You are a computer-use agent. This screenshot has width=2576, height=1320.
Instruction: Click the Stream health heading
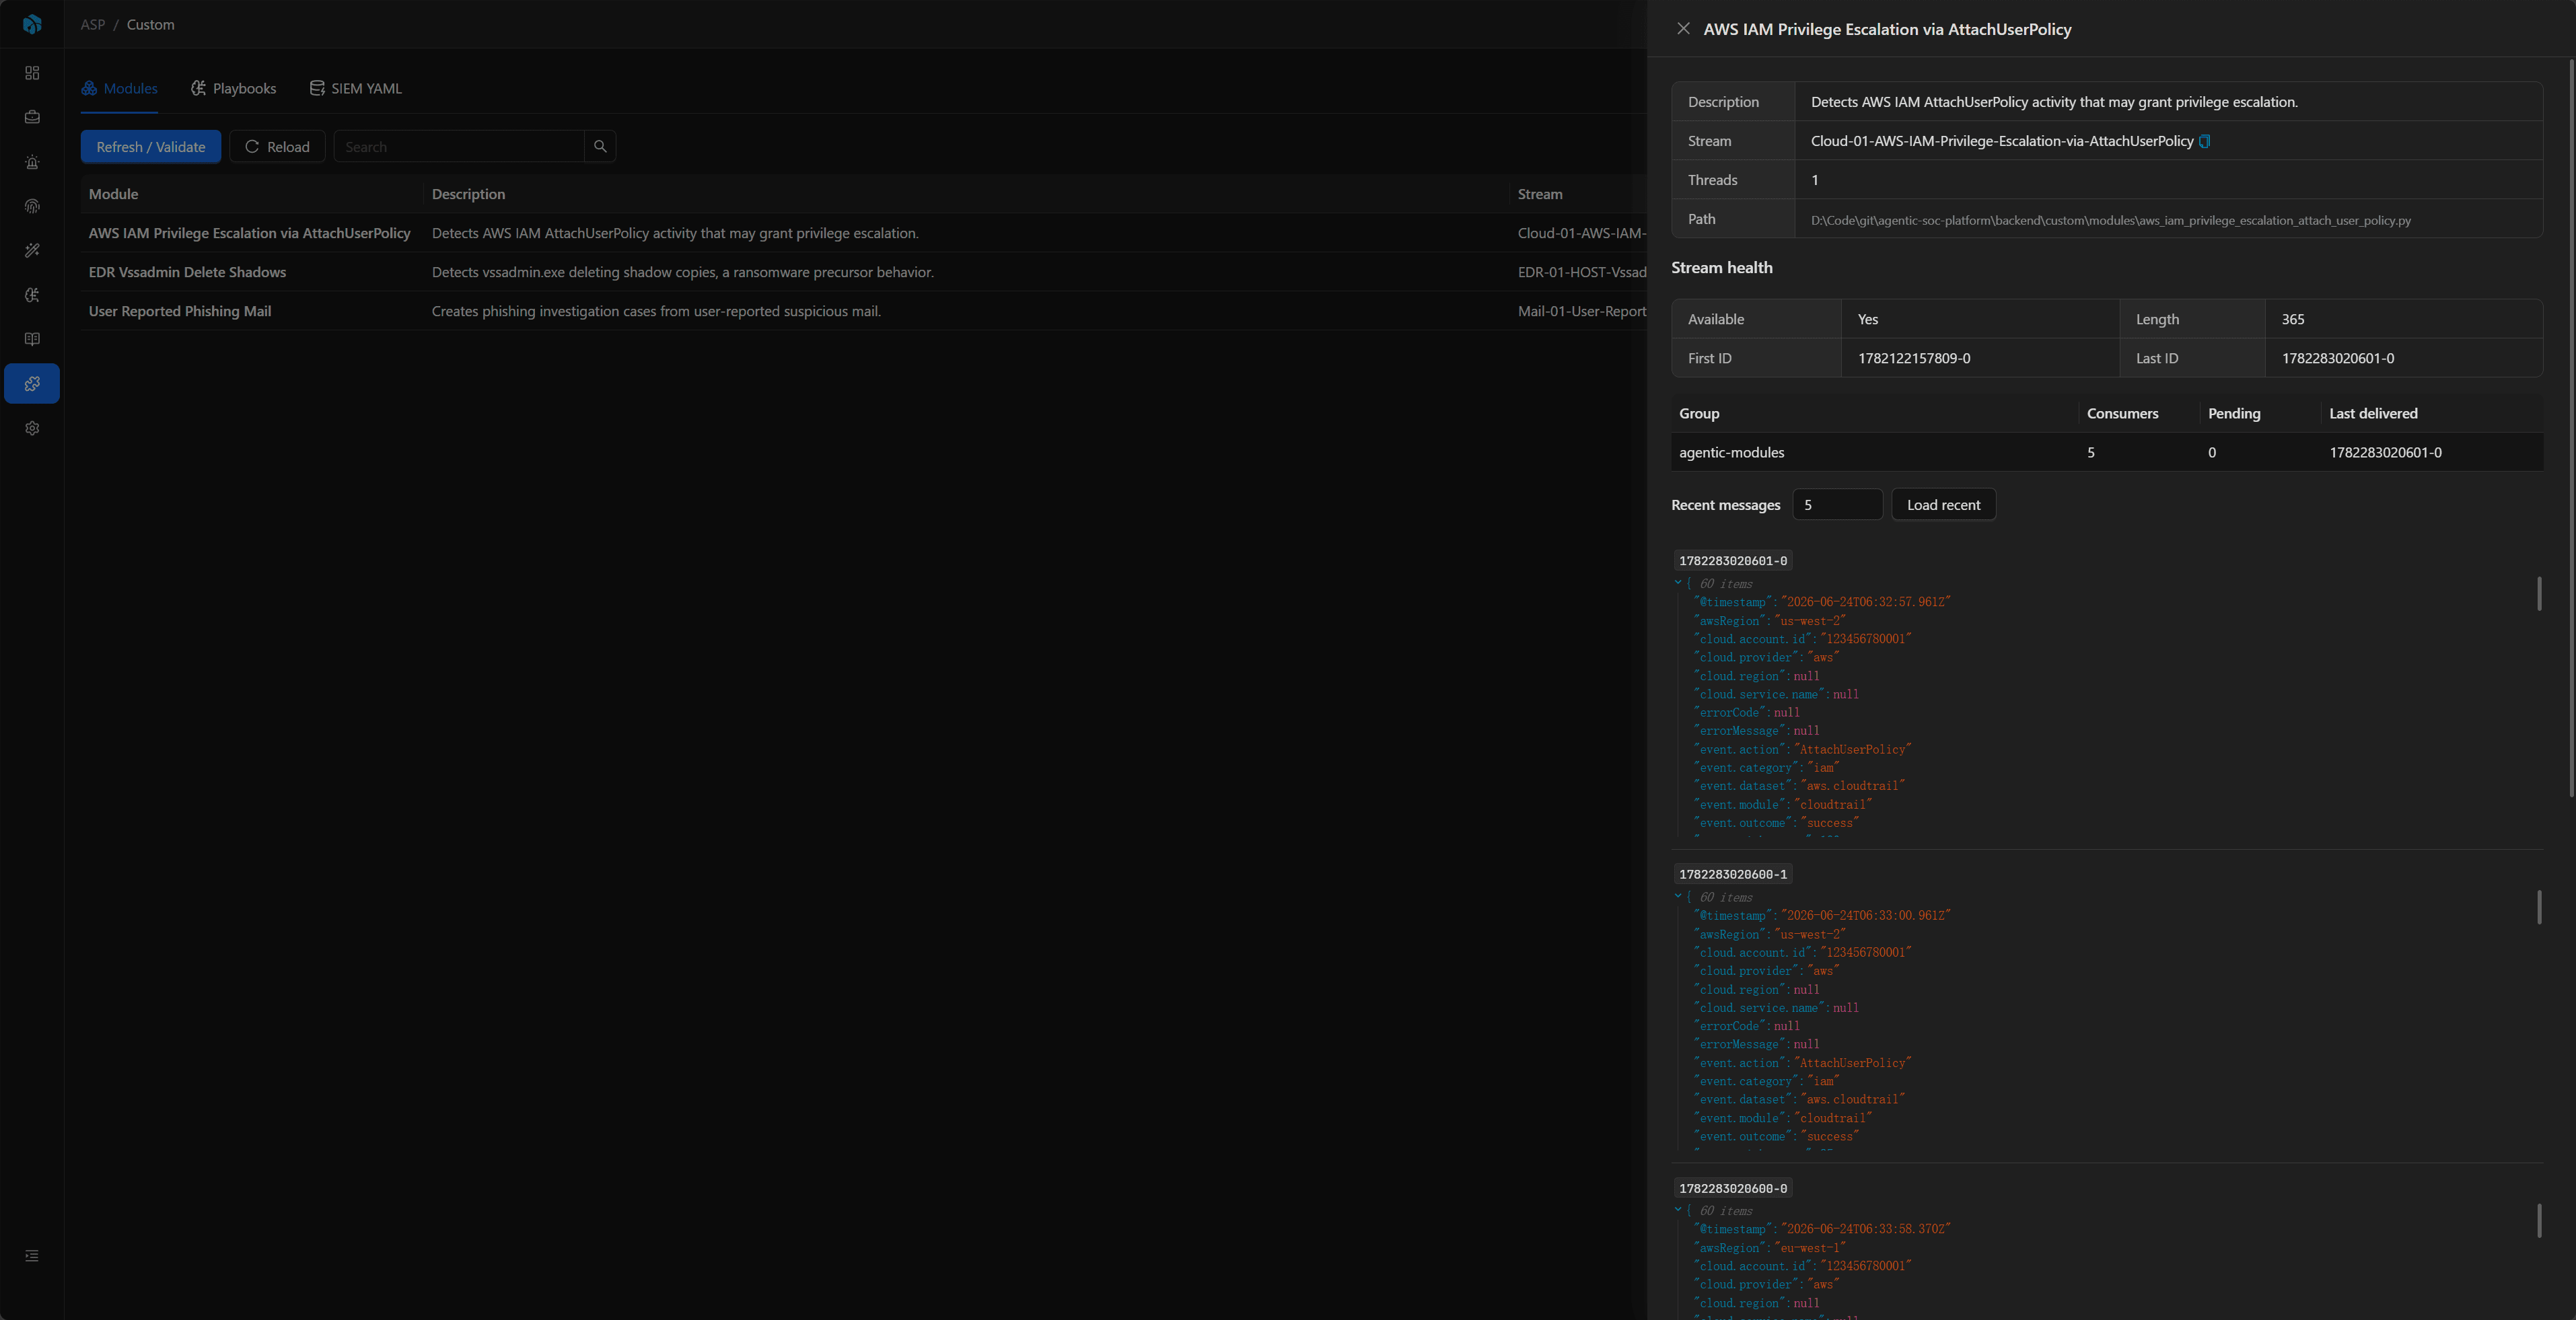1721,267
